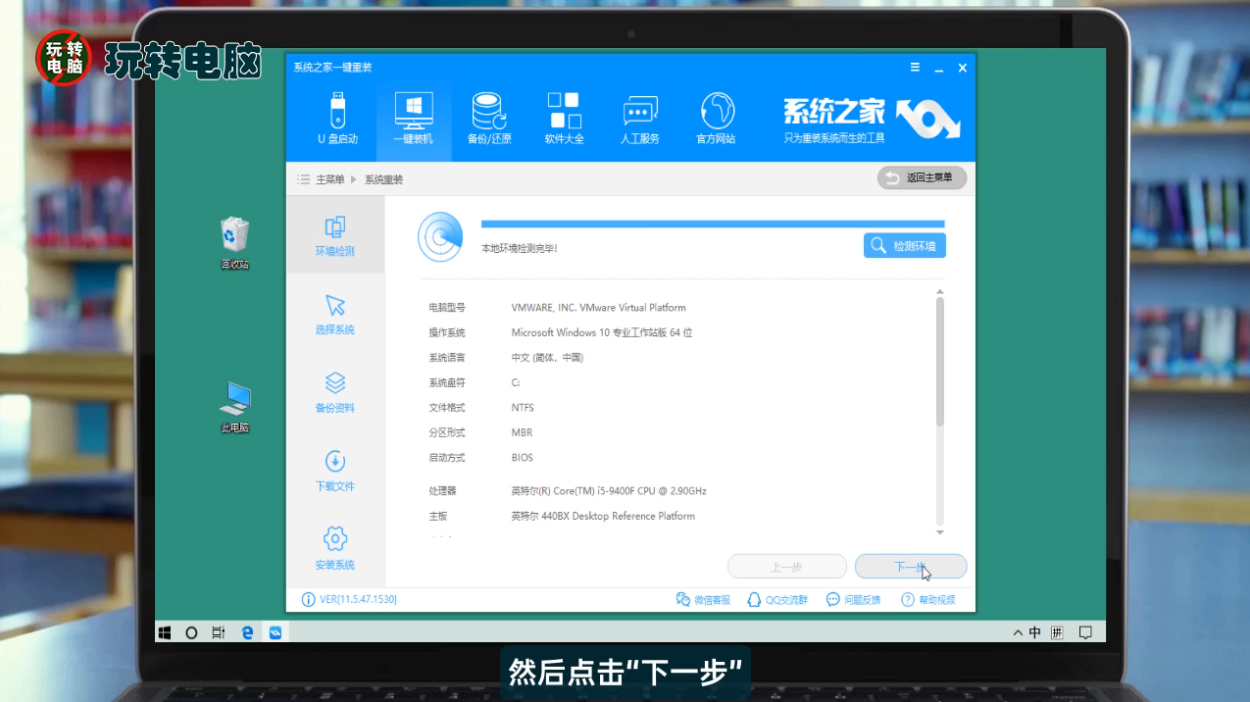Click the 电脑型号 label
This screenshot has height=702, width=1250.
447,308
